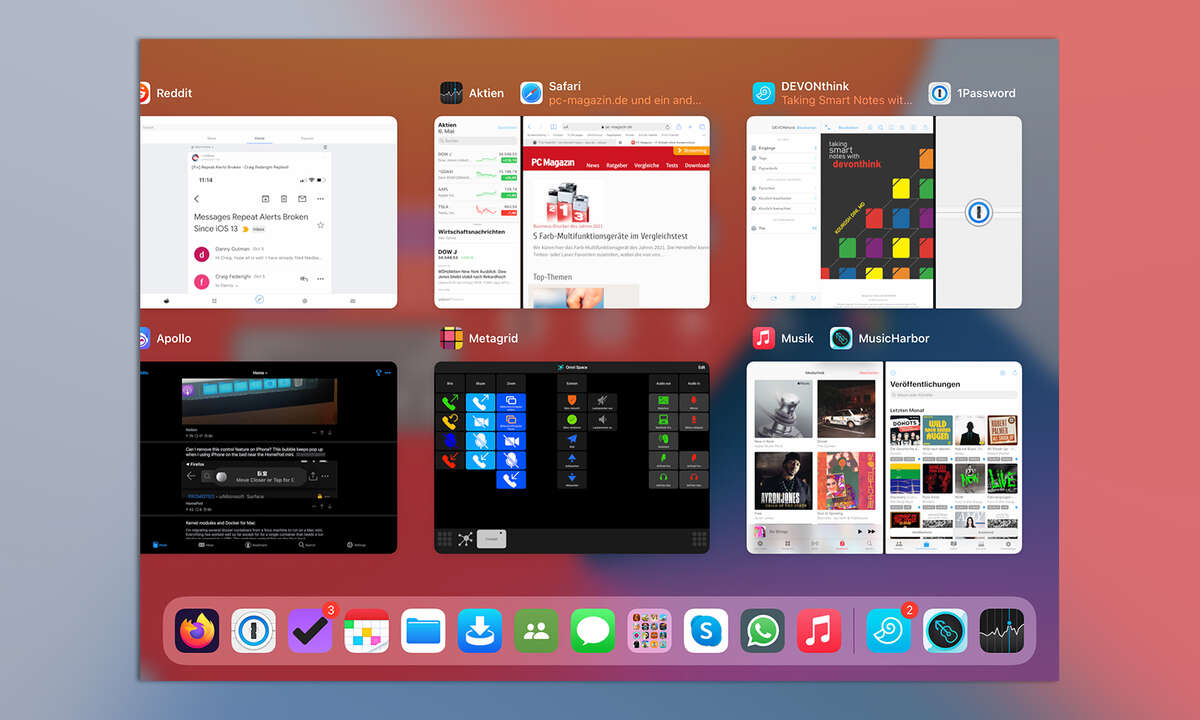This screenshot has height=720, width=1200.
Task: Select the Ratgeber tab in PC Magazin page
Action: [x=619, y=165]
